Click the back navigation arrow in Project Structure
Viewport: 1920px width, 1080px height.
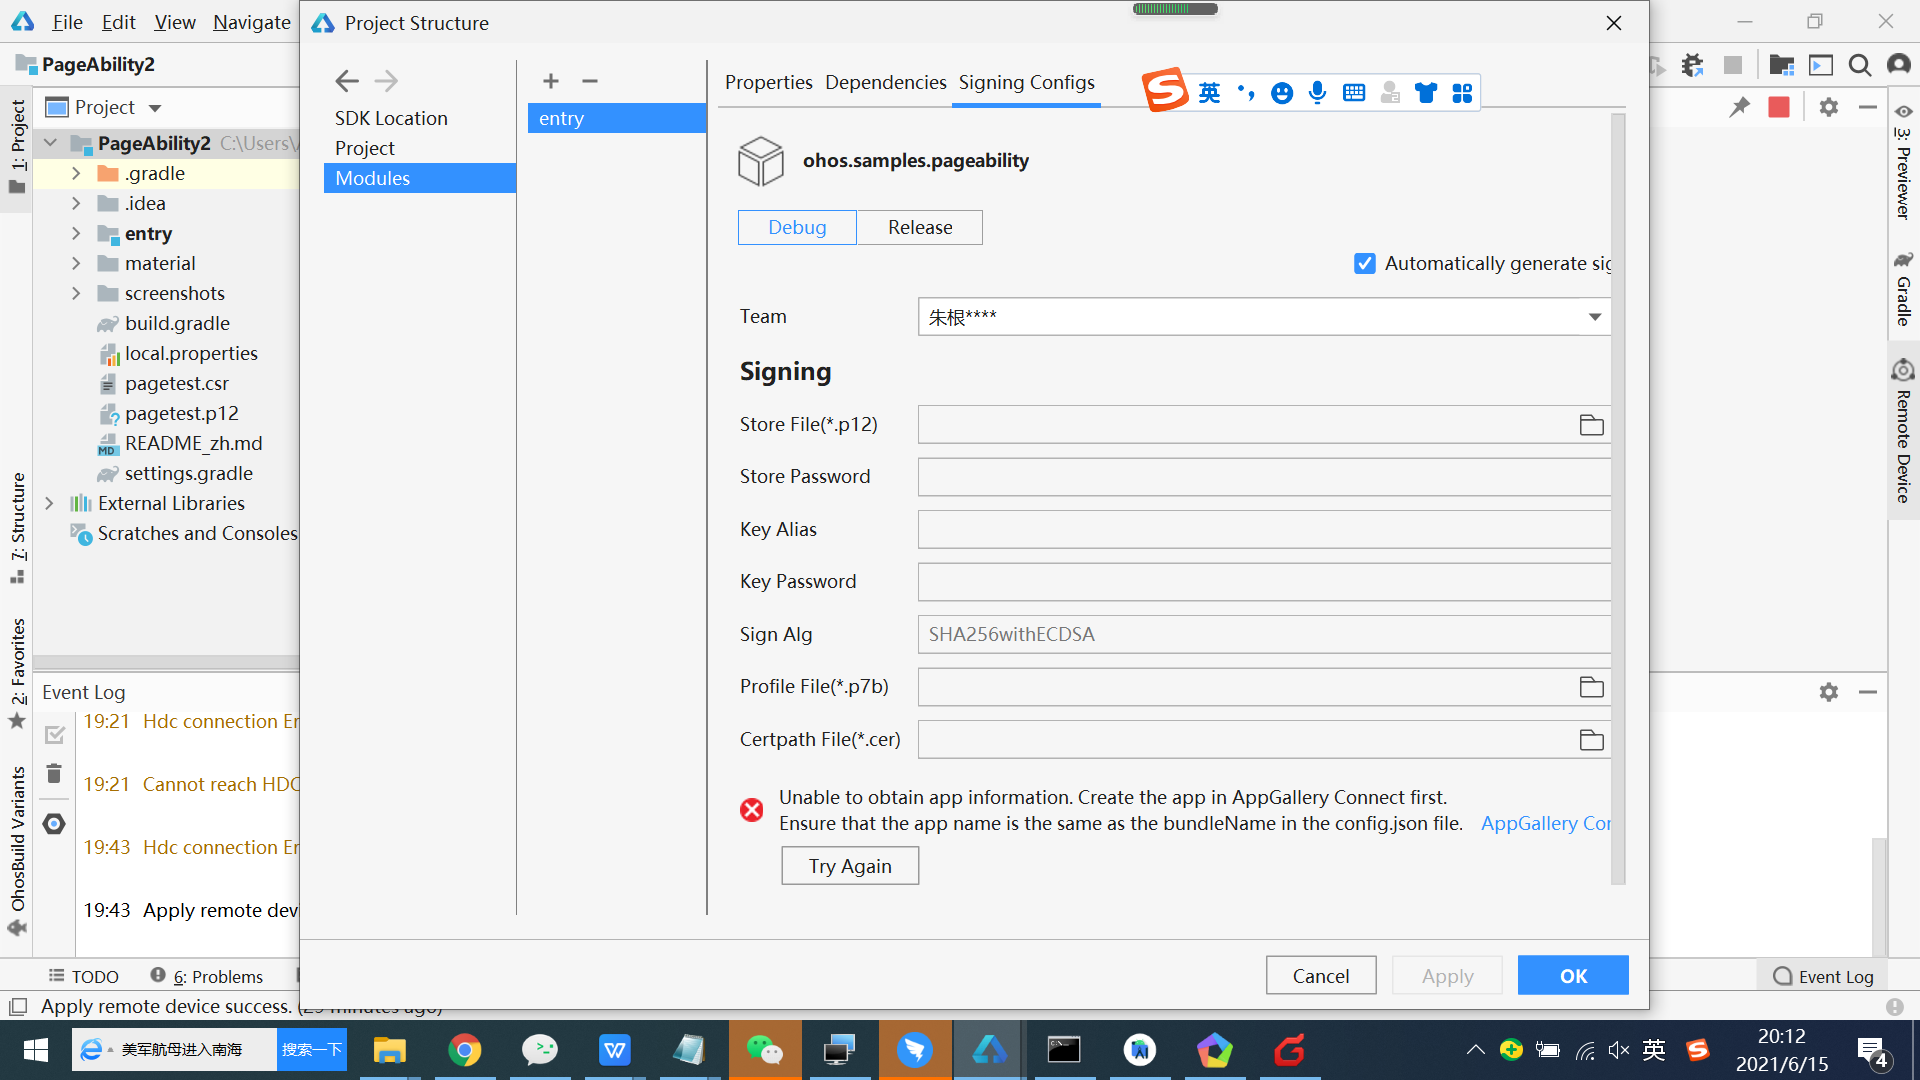click(347, 81)
